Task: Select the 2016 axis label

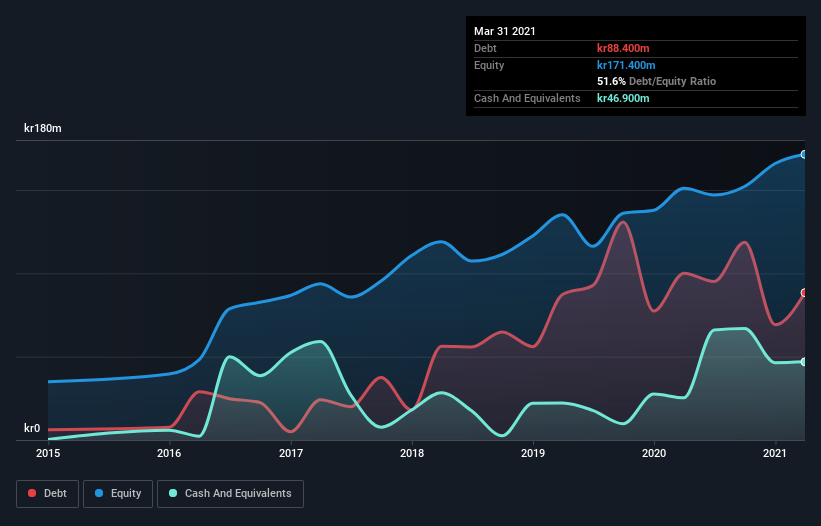Action: click(x=169, y=453)
